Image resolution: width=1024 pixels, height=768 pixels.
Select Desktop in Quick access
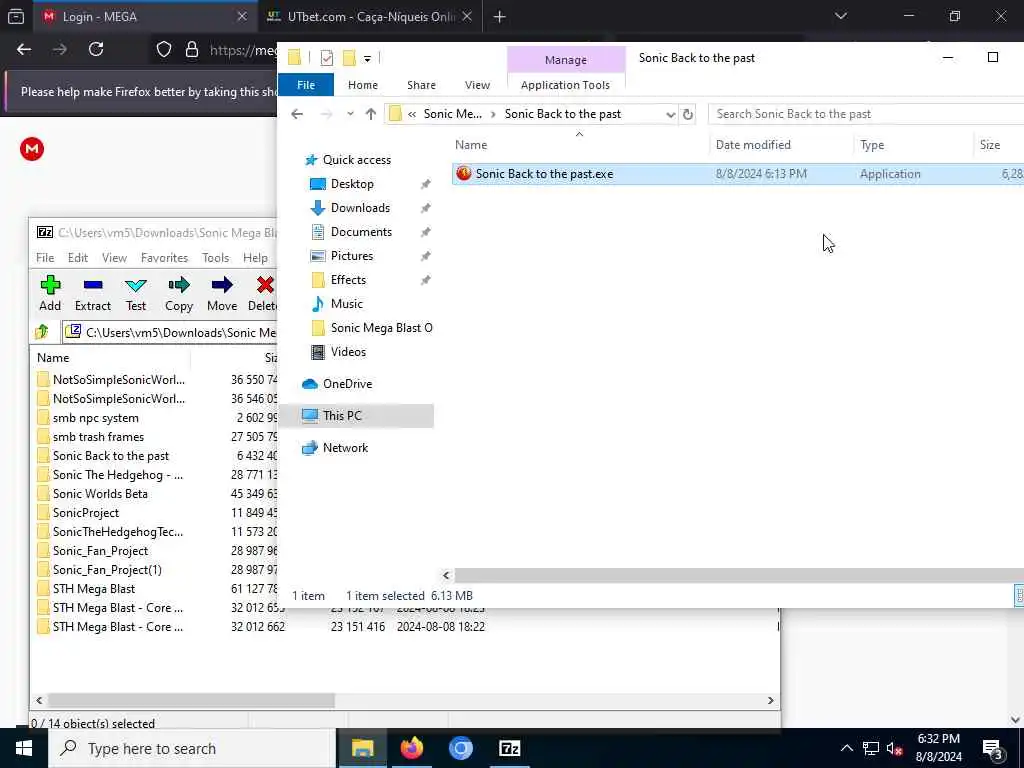(x=352, y=184)
